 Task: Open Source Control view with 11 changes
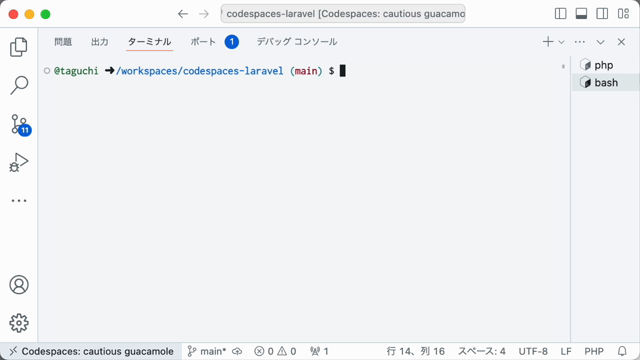pos(20,124)
